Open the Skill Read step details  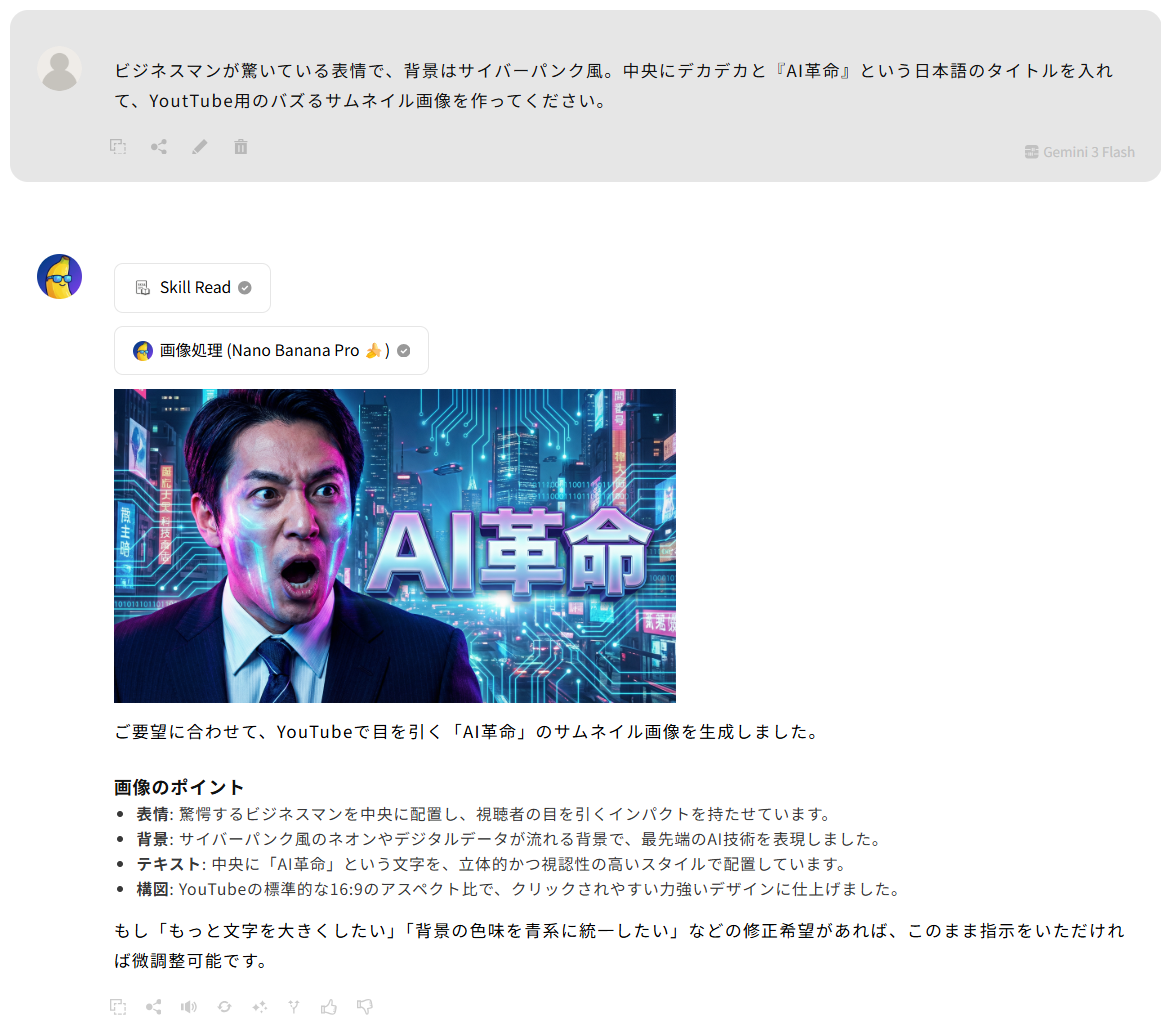192,287
